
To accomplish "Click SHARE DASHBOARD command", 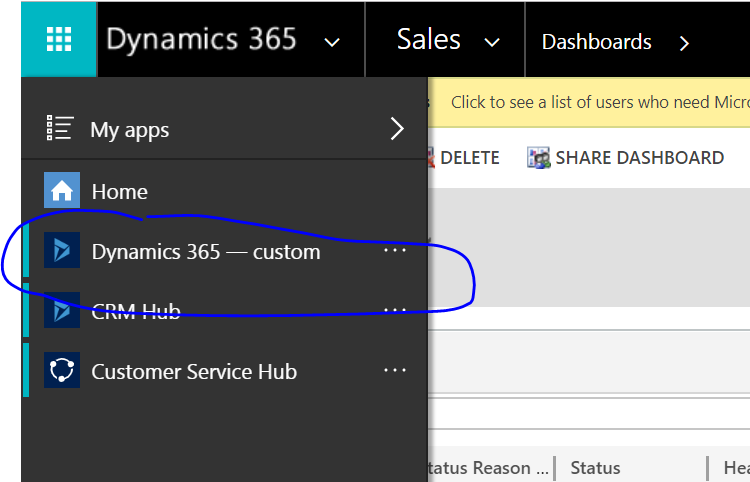I will click(x=640, y=158).
